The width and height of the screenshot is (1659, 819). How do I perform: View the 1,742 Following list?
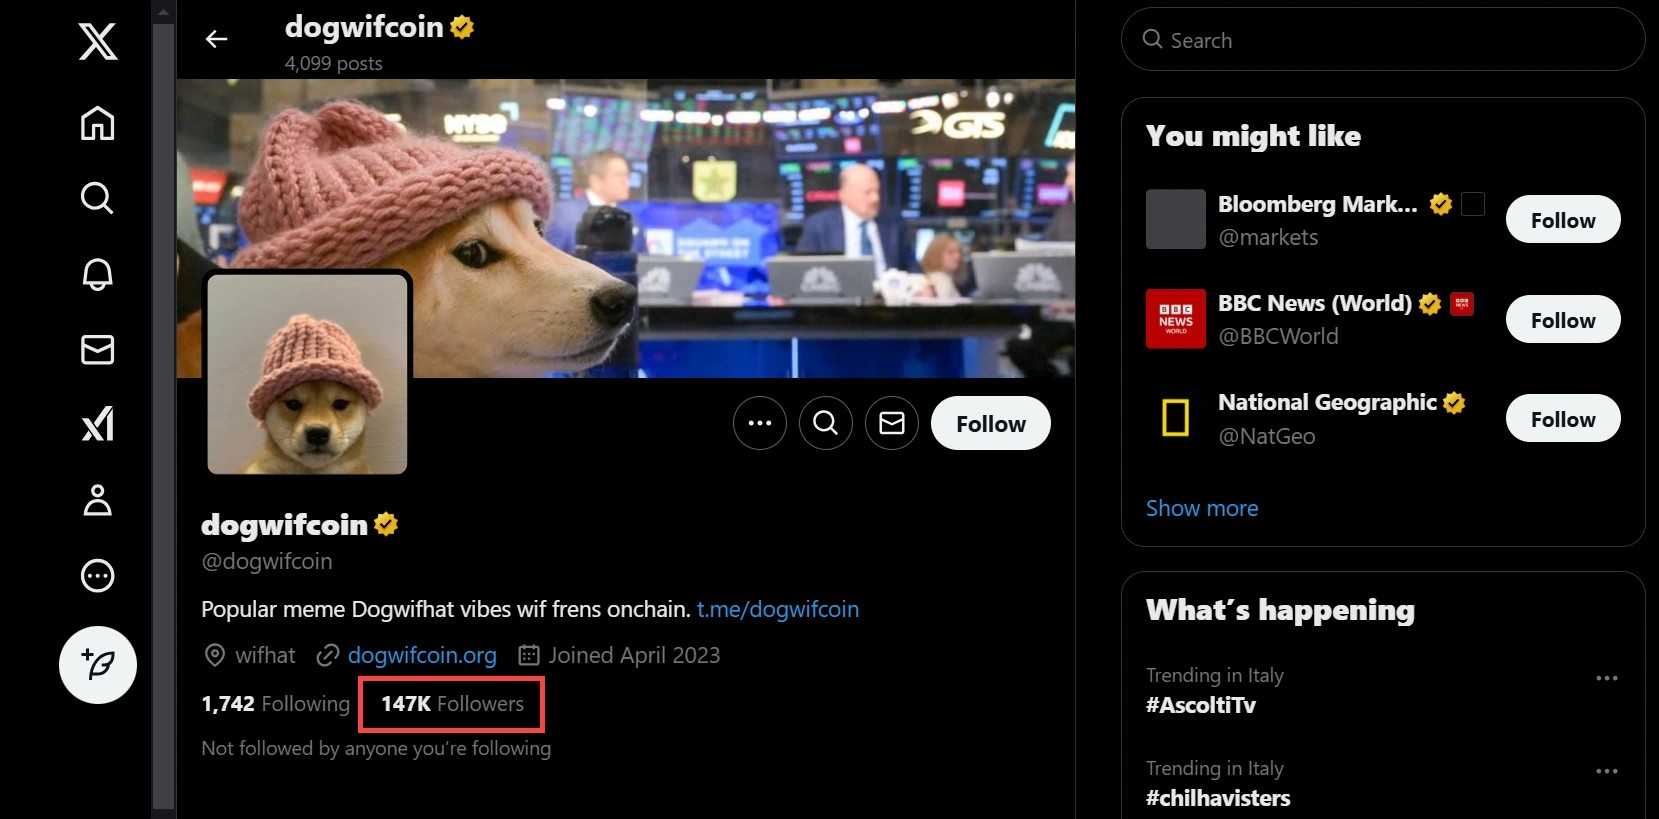(276, 704)
